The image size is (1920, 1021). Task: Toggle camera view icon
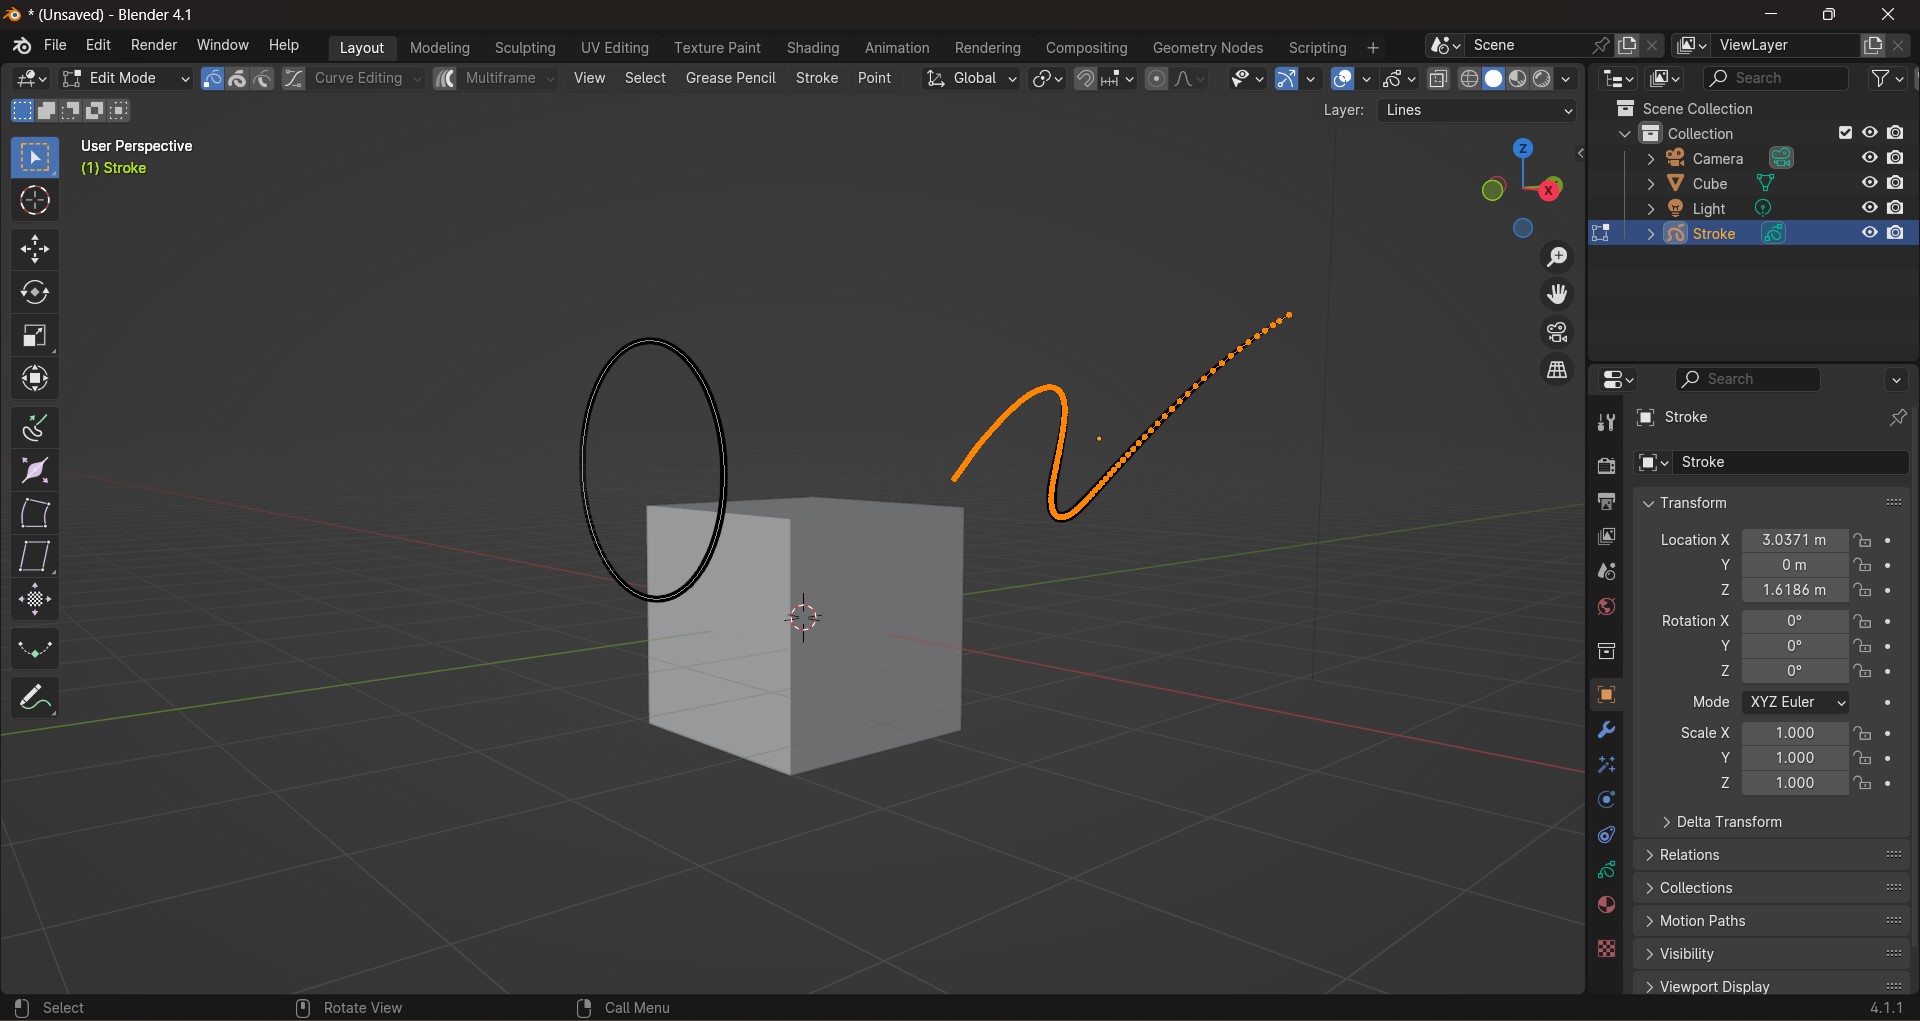1557,332
